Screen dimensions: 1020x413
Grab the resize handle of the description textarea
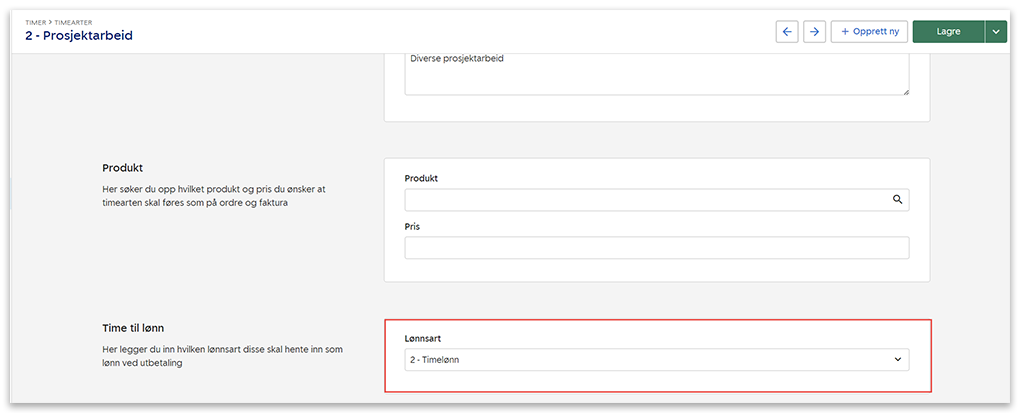(x=904, y=91)
